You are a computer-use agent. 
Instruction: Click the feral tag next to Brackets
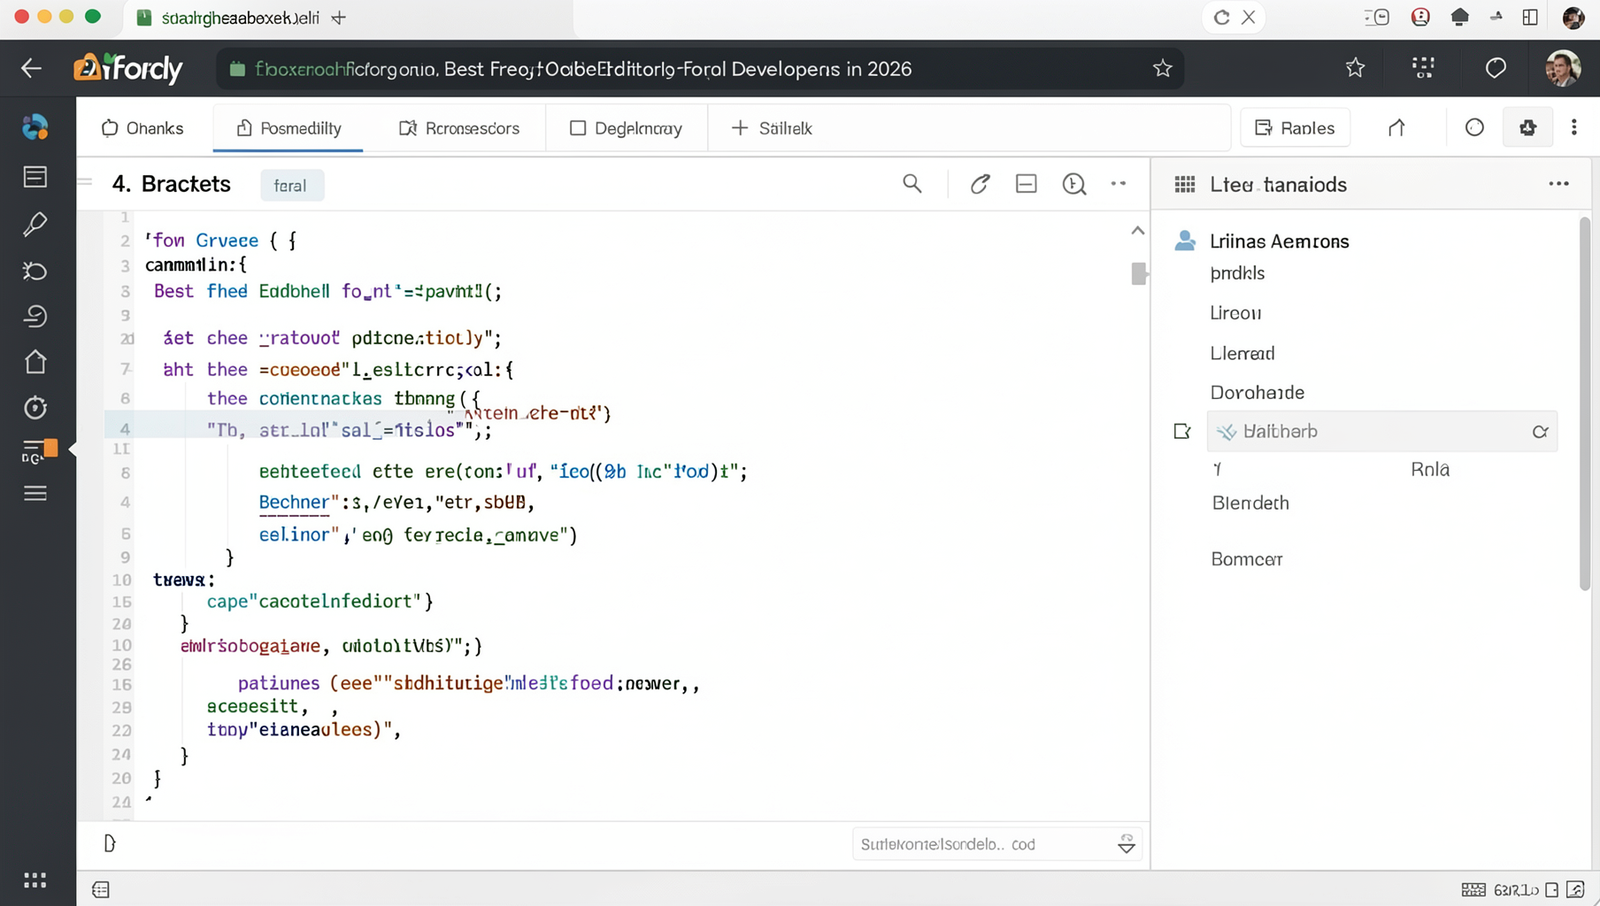[x=291, y=185]
